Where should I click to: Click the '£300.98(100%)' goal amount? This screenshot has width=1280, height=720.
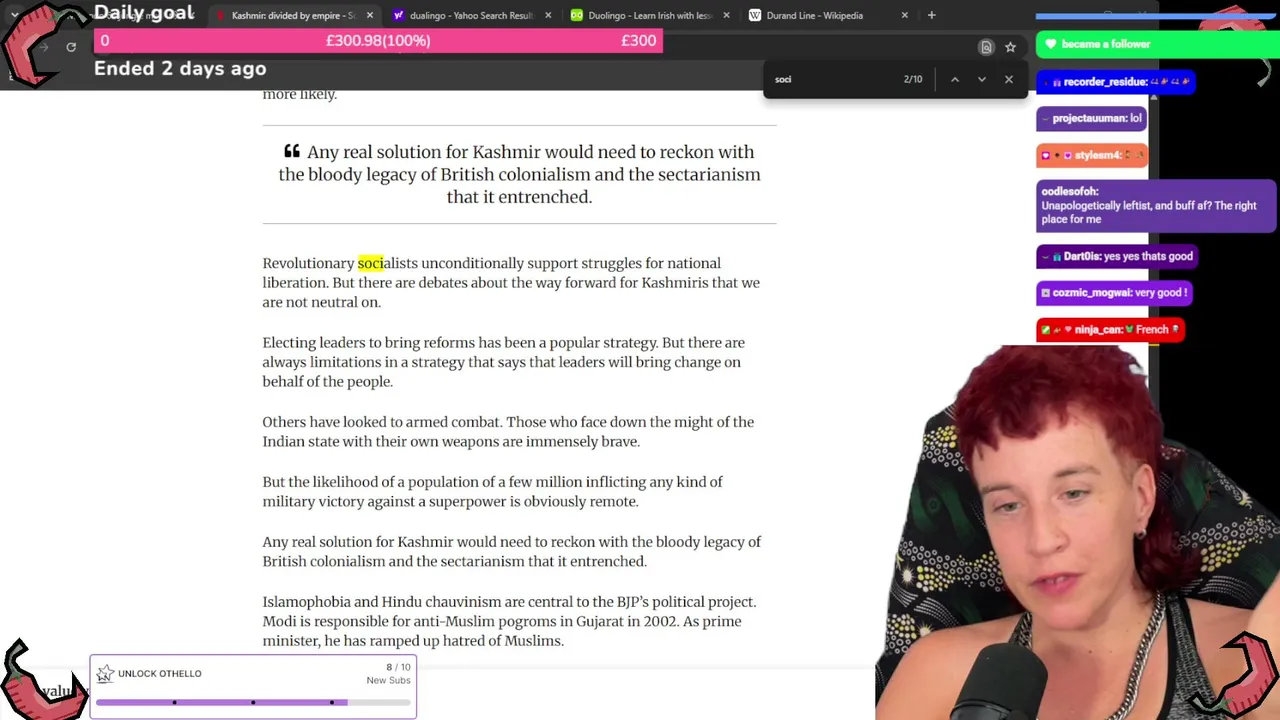coord(378,41)
